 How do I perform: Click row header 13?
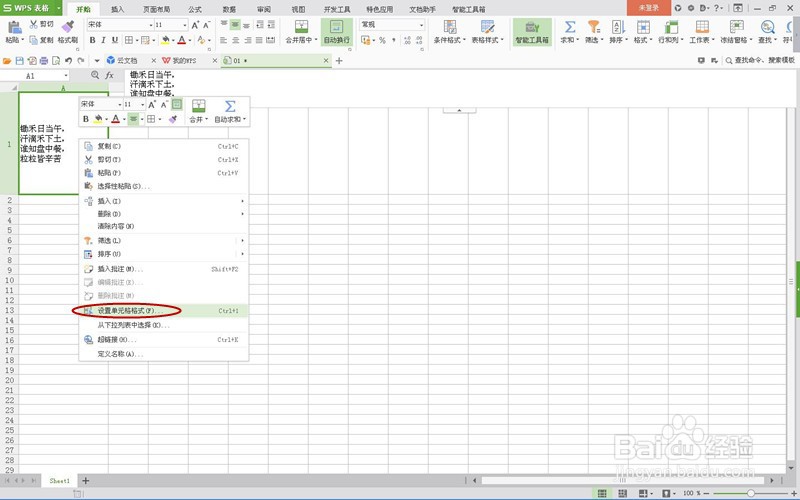[x=9, y=310]
